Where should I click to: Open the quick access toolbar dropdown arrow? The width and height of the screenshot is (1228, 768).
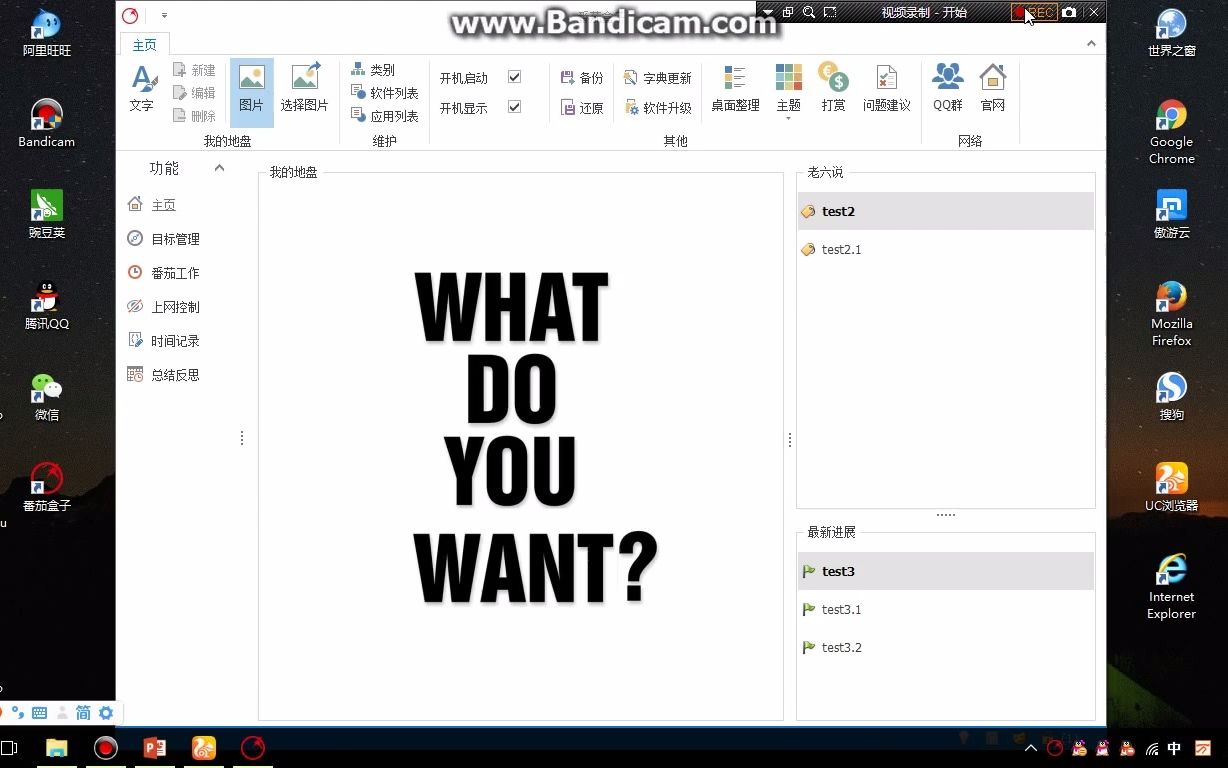point(164,16)
